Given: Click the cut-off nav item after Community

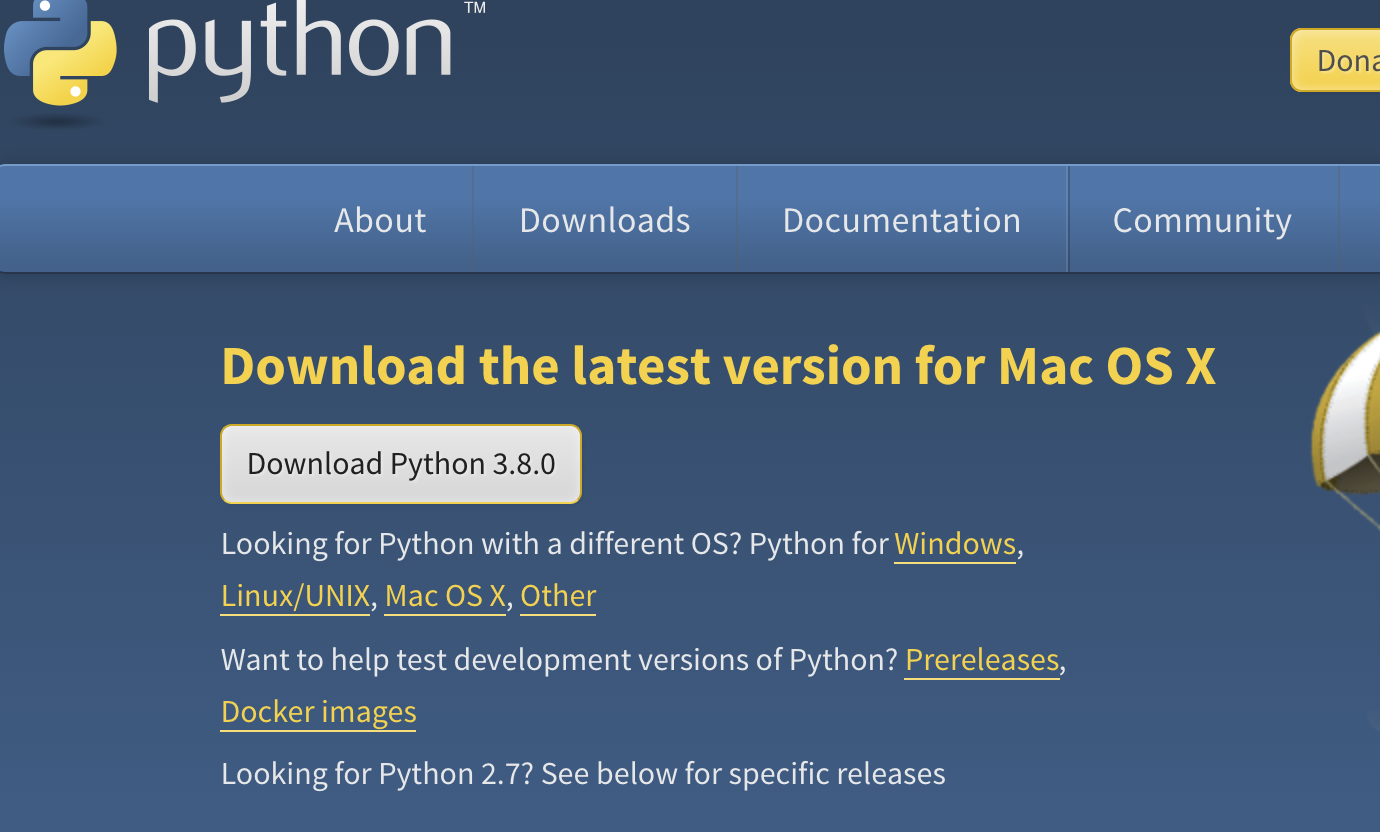Looking at the screenshot, I should point(1361,220).
